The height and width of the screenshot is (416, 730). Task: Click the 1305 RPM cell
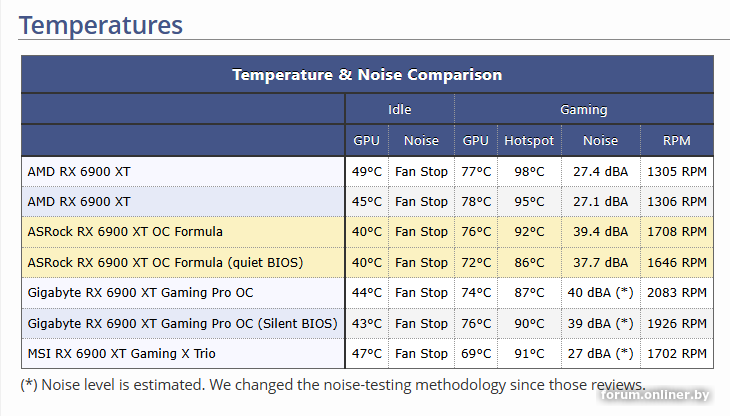tap(676, 171)
